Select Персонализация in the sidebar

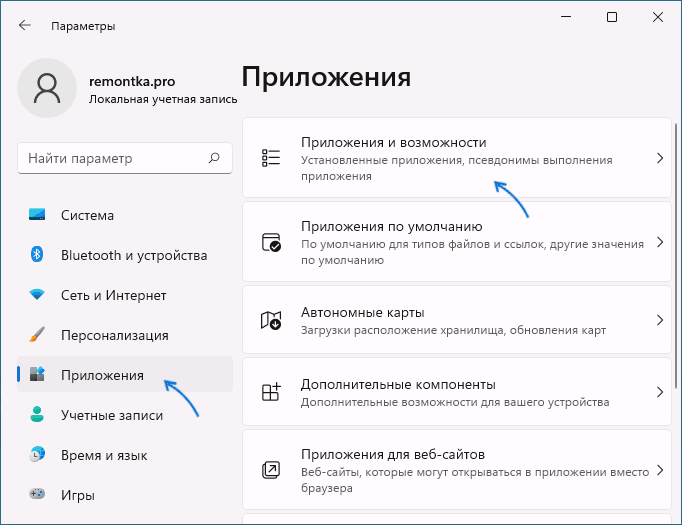tap(125, 335)
